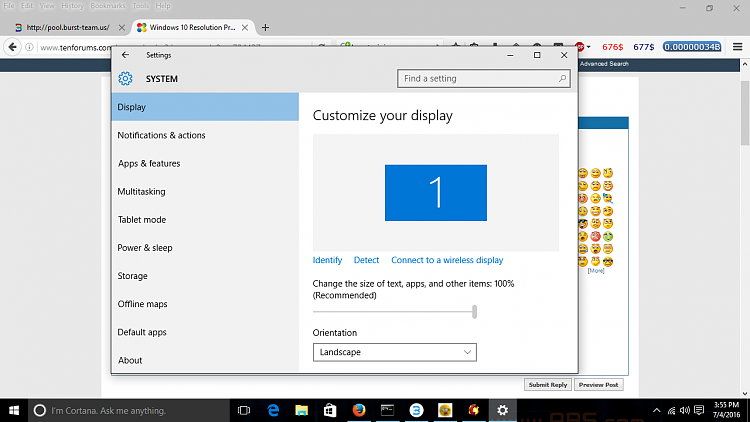Click the Submit Reply button

[x=548, y=385]
